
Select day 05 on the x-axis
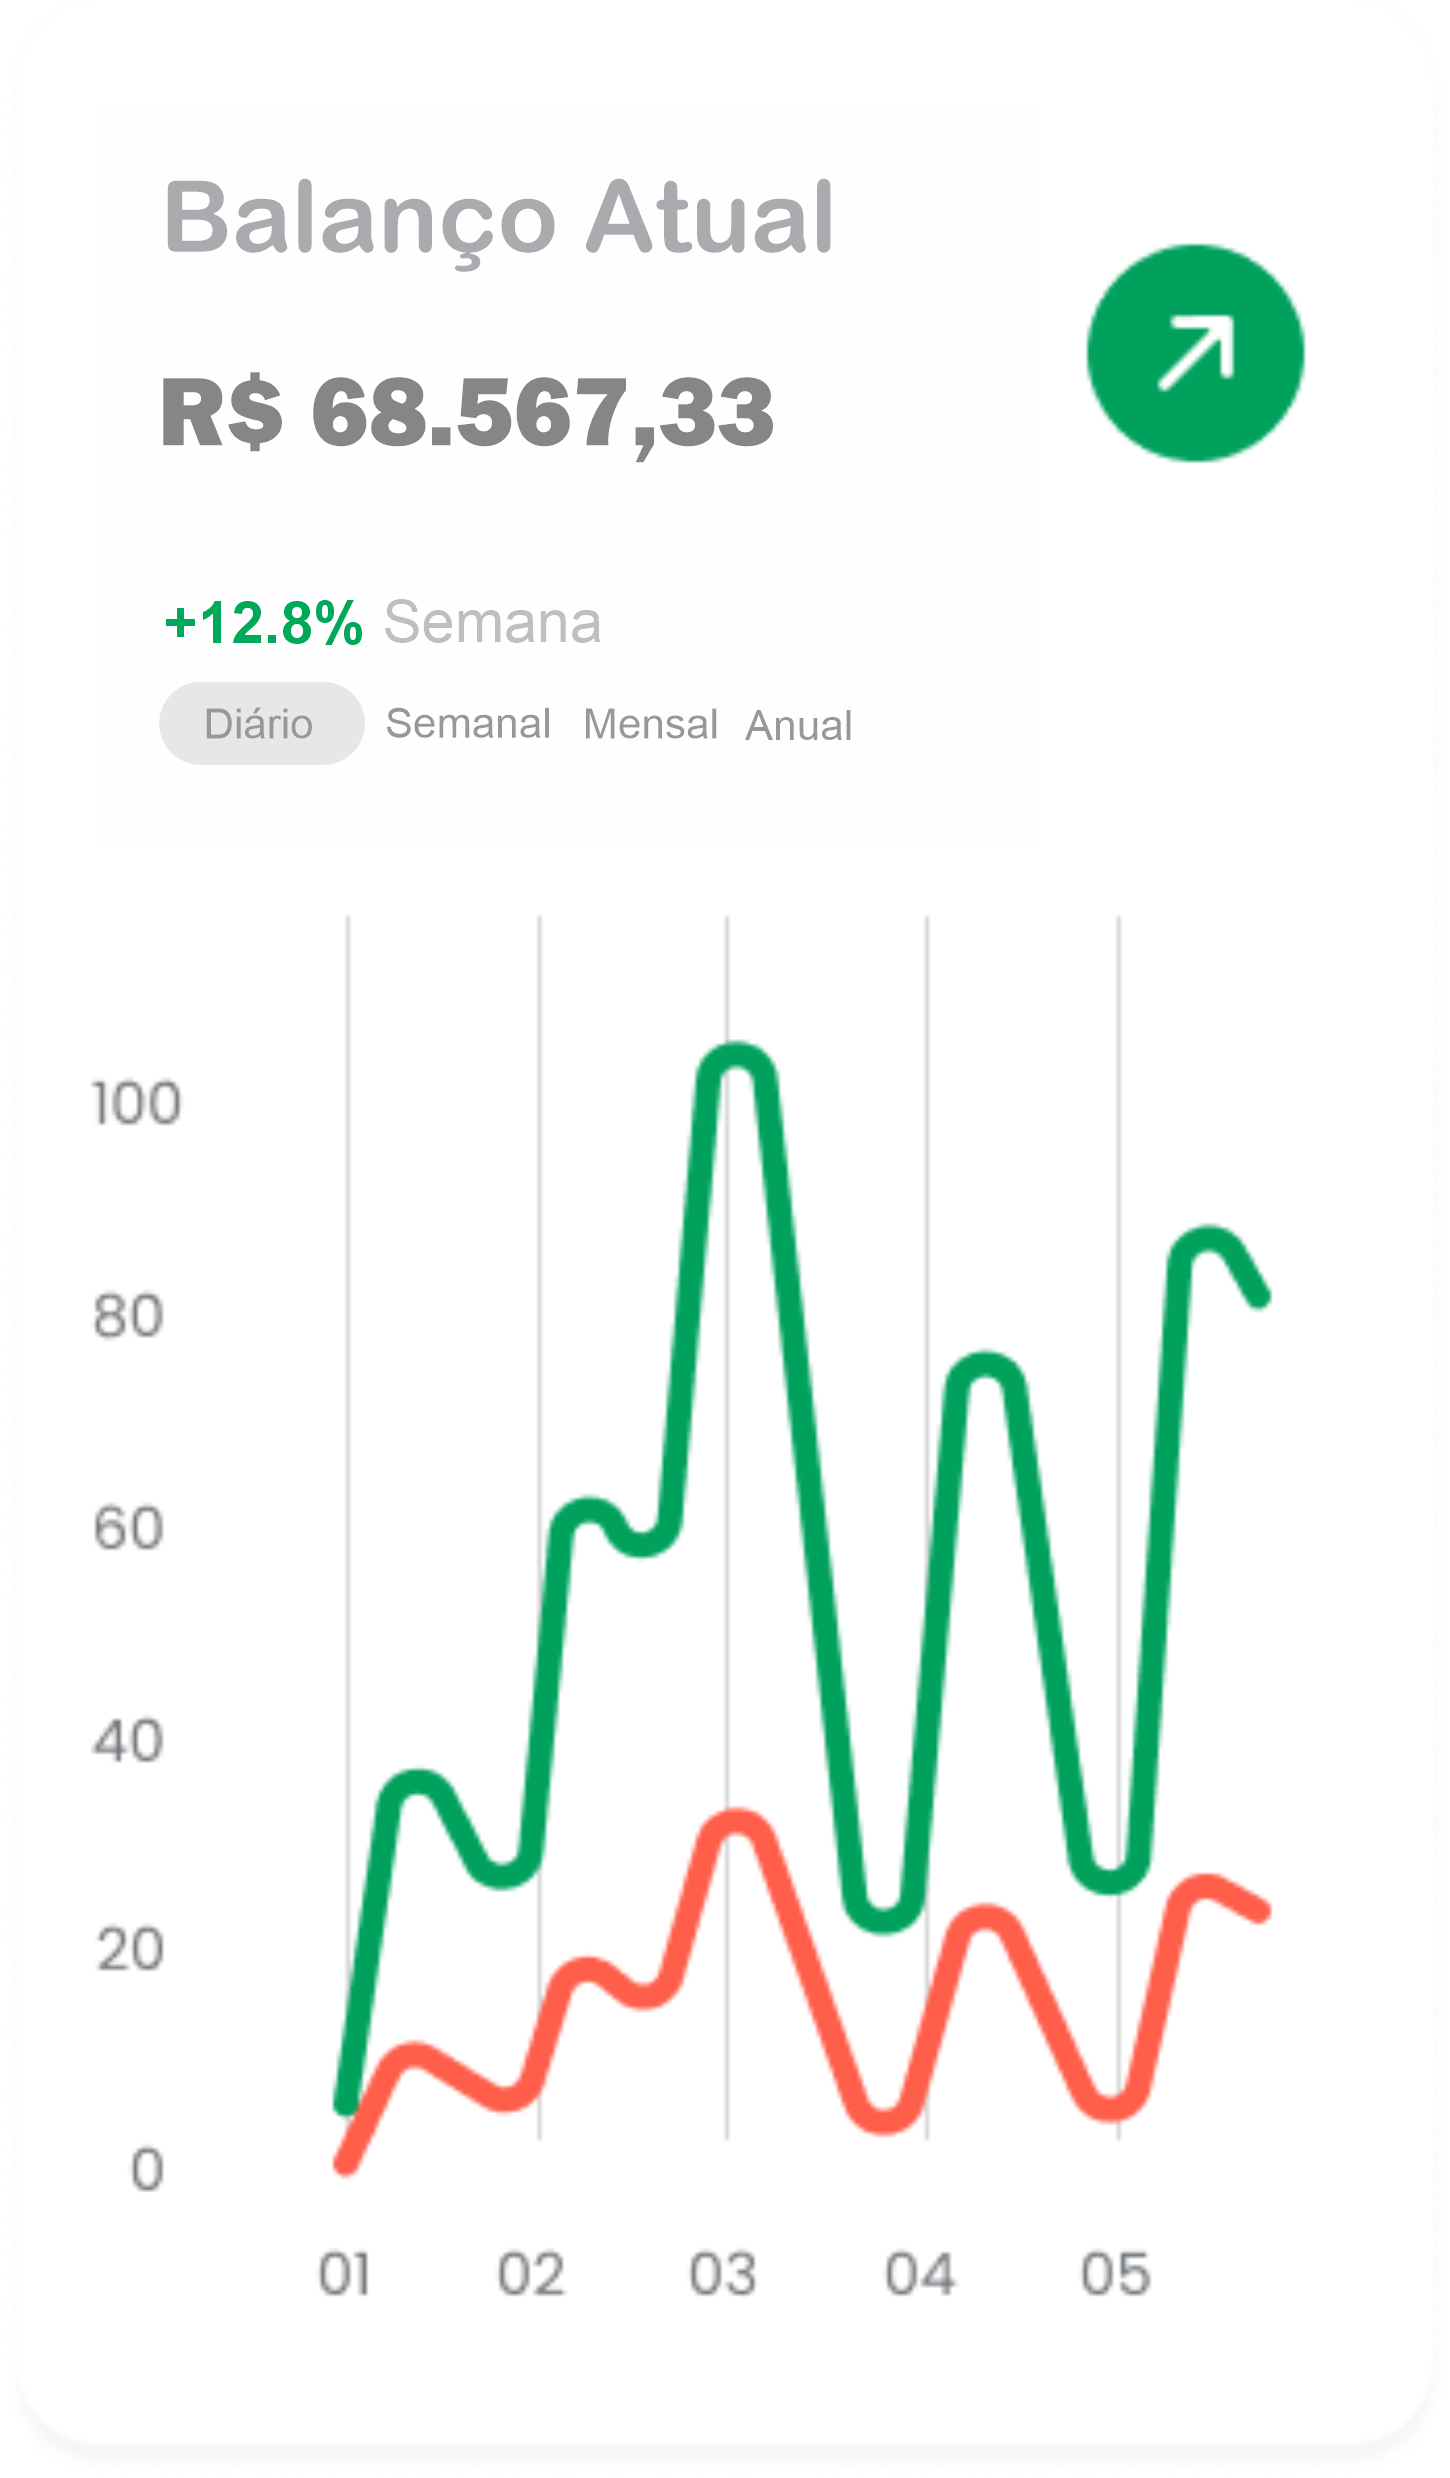coord(1115,2273)
